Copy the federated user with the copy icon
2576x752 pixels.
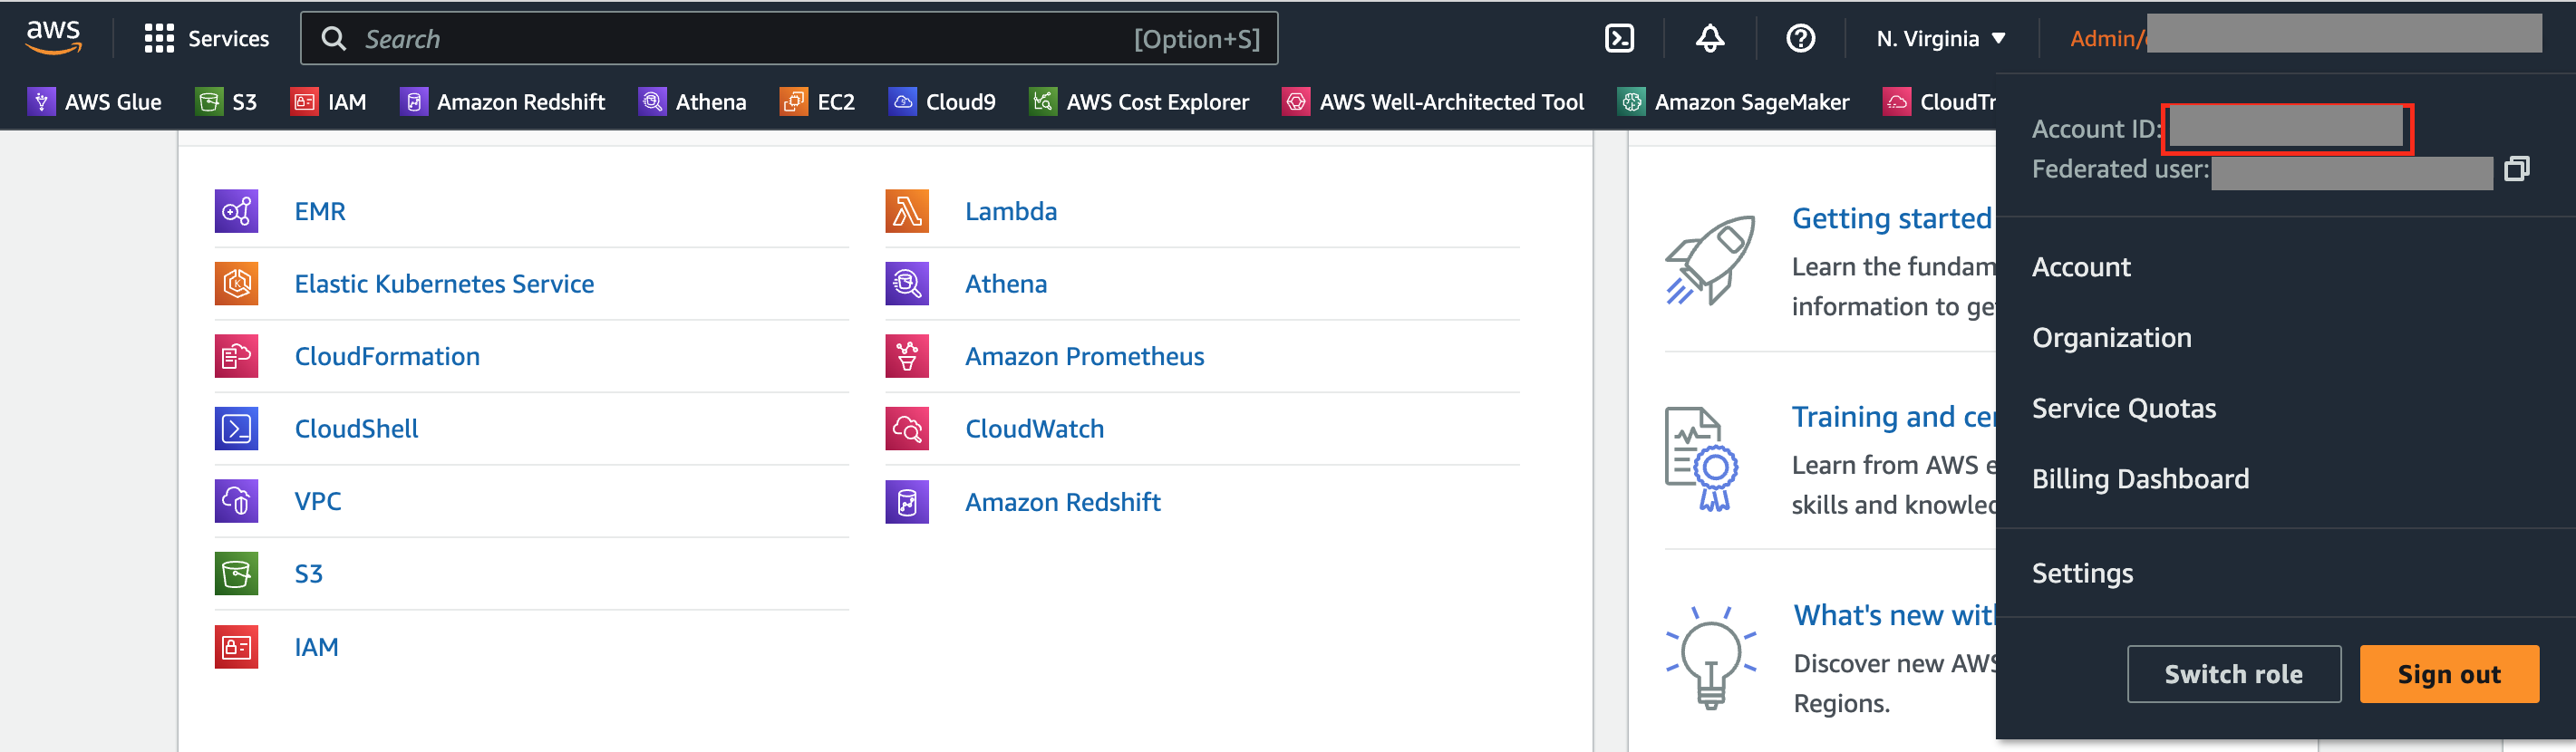point(2516,169)
